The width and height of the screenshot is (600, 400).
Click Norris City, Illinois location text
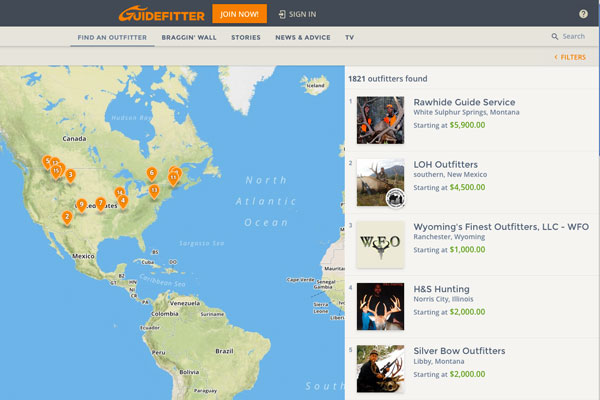[x=443, y=299]
